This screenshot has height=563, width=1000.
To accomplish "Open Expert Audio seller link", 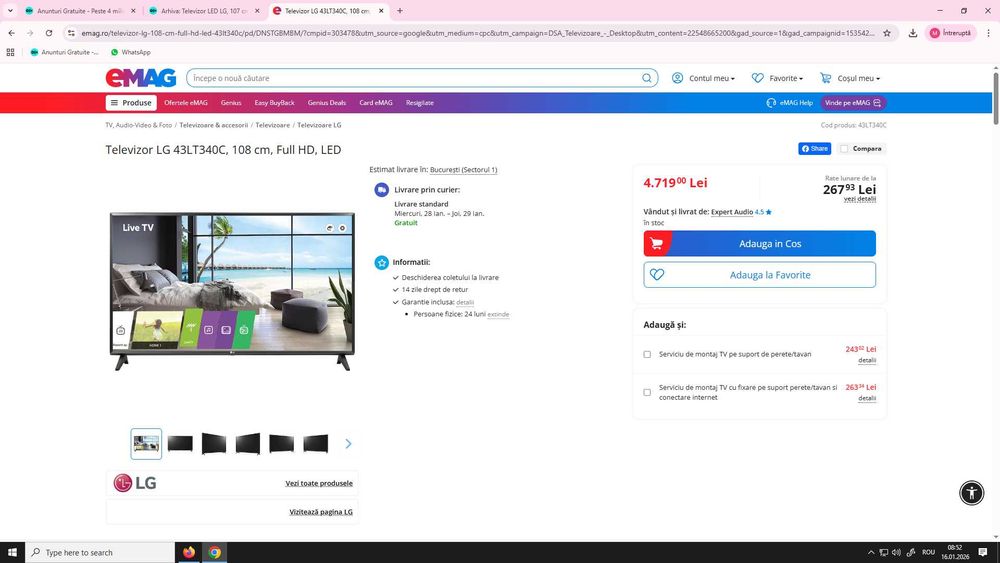I will (x=732, y=212).
